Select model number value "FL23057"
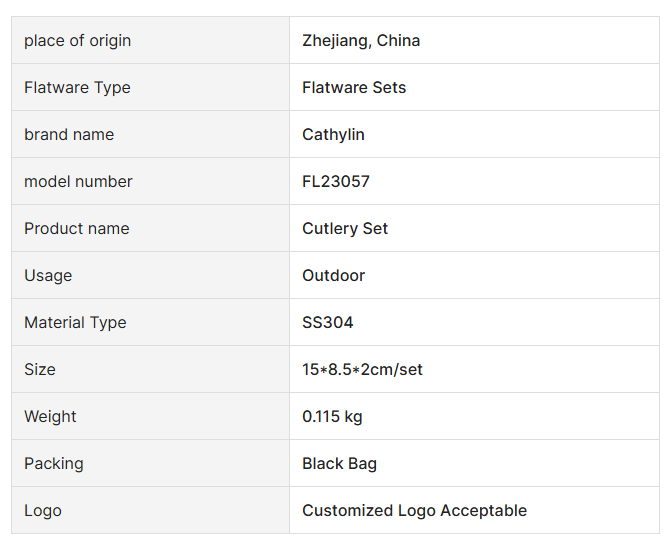The height and width of the screenshot is (542, 669). tap(336, 182)
